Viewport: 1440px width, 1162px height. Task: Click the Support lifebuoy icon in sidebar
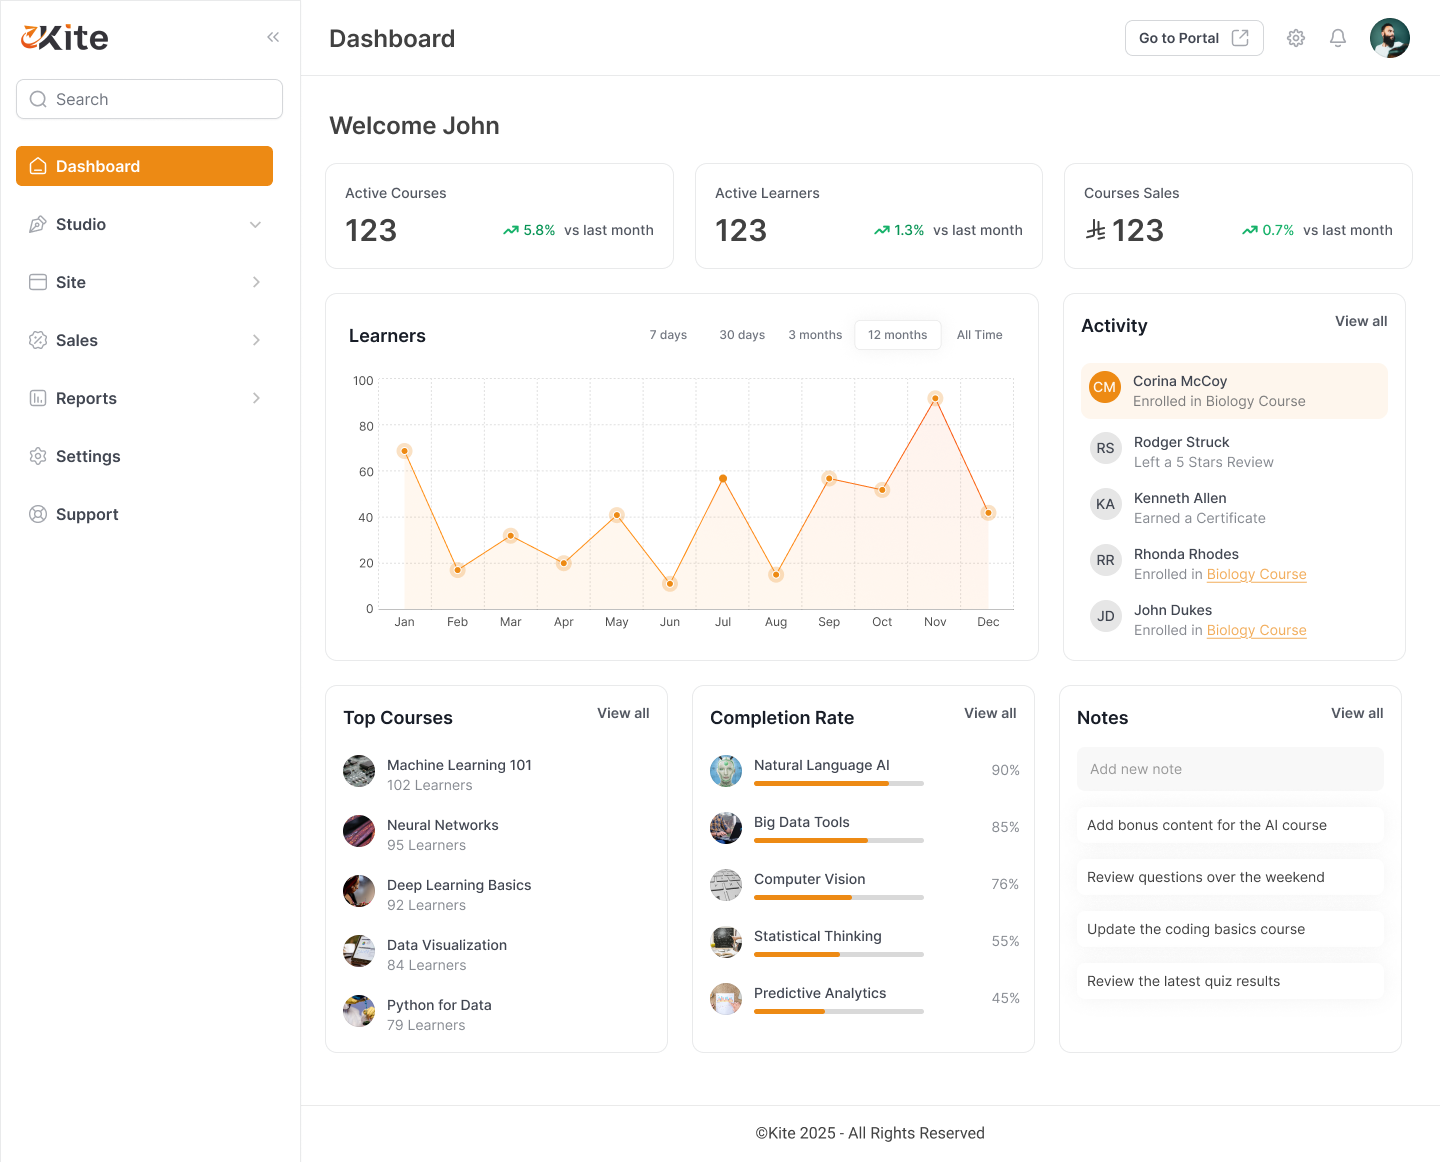pos(38,514)
